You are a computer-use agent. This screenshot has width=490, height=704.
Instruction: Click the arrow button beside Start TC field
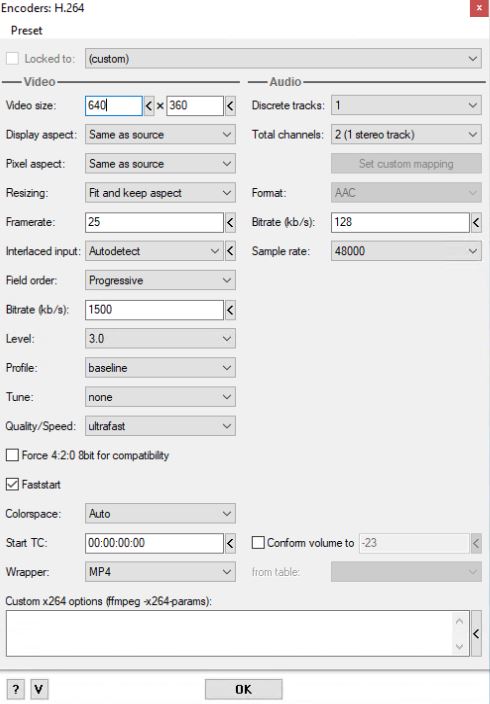[230, 543]
